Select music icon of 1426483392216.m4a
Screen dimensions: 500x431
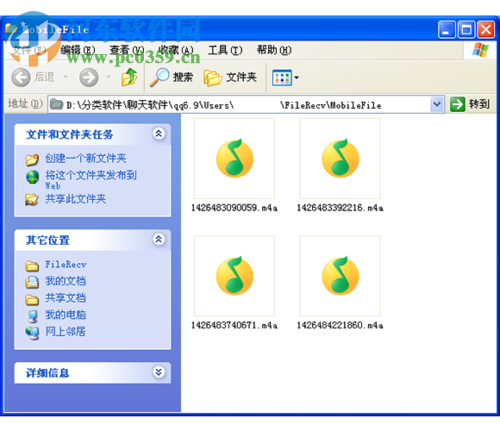coord(340,158)
